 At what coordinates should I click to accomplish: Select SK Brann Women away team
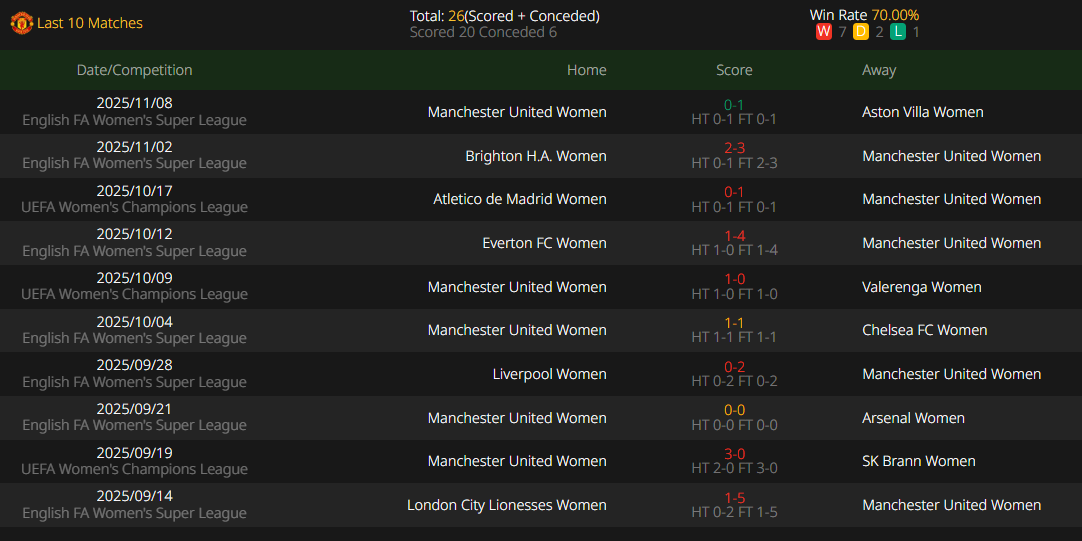click(x=918, y=461)
